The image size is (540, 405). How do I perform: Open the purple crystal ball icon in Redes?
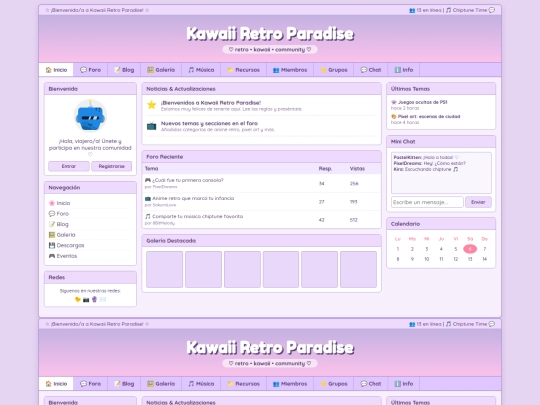tap(94, 299)
